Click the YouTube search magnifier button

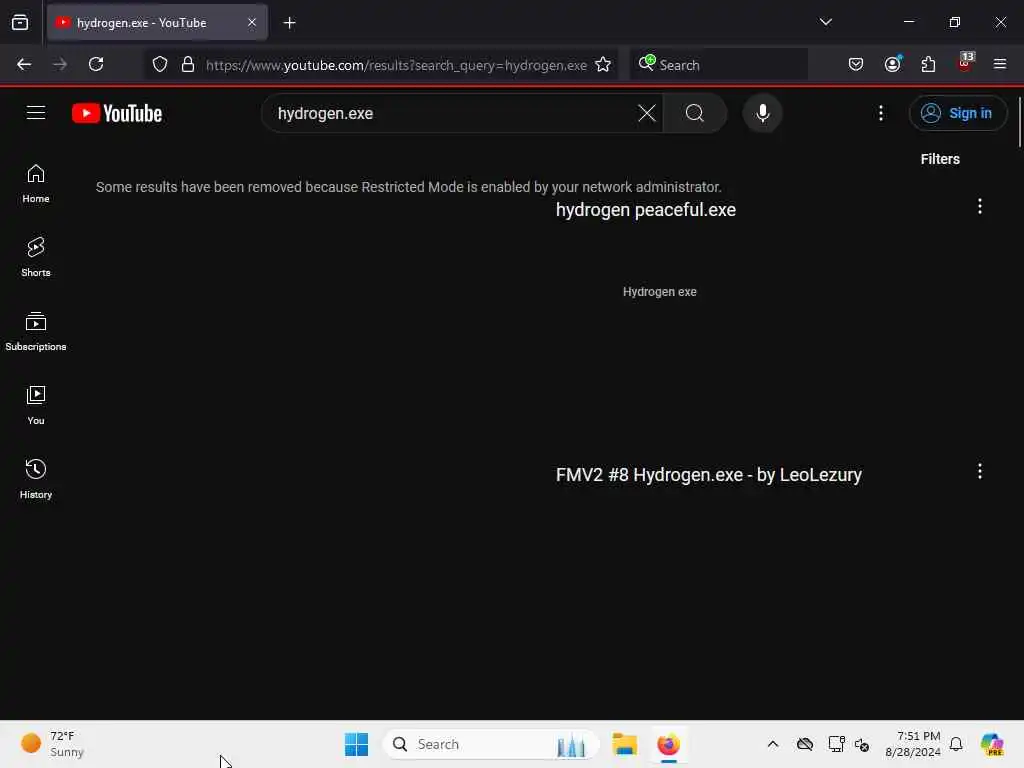click(695, 113)
